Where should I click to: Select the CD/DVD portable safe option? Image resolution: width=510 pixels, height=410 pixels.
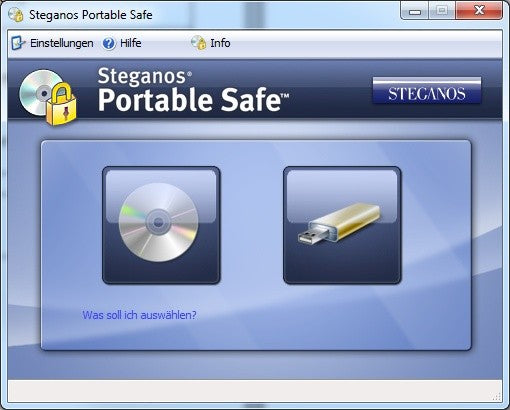[x=161, y=225]
